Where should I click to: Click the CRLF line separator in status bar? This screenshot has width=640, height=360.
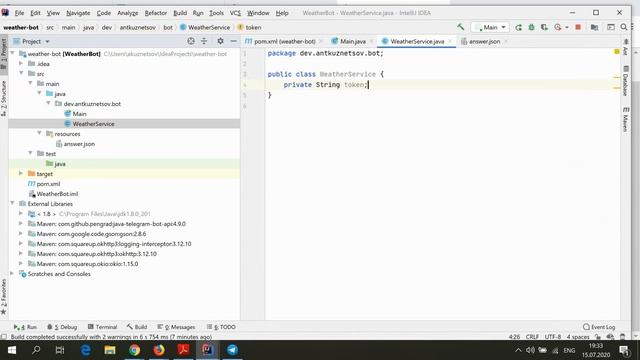pyautogui.click(x=532, y=337)
